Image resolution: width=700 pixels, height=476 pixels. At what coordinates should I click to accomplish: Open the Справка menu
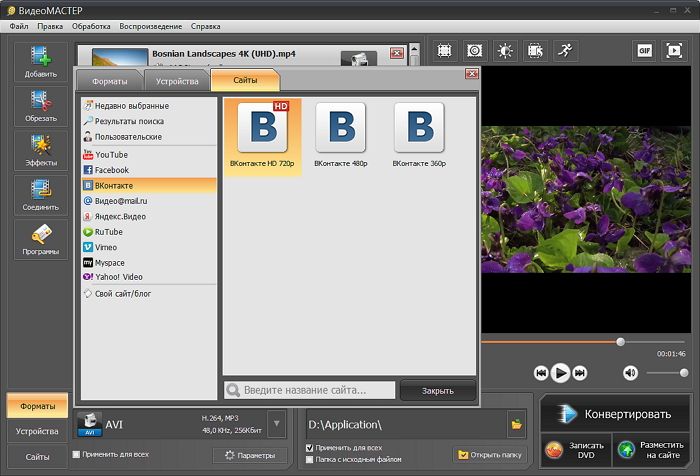205,26
